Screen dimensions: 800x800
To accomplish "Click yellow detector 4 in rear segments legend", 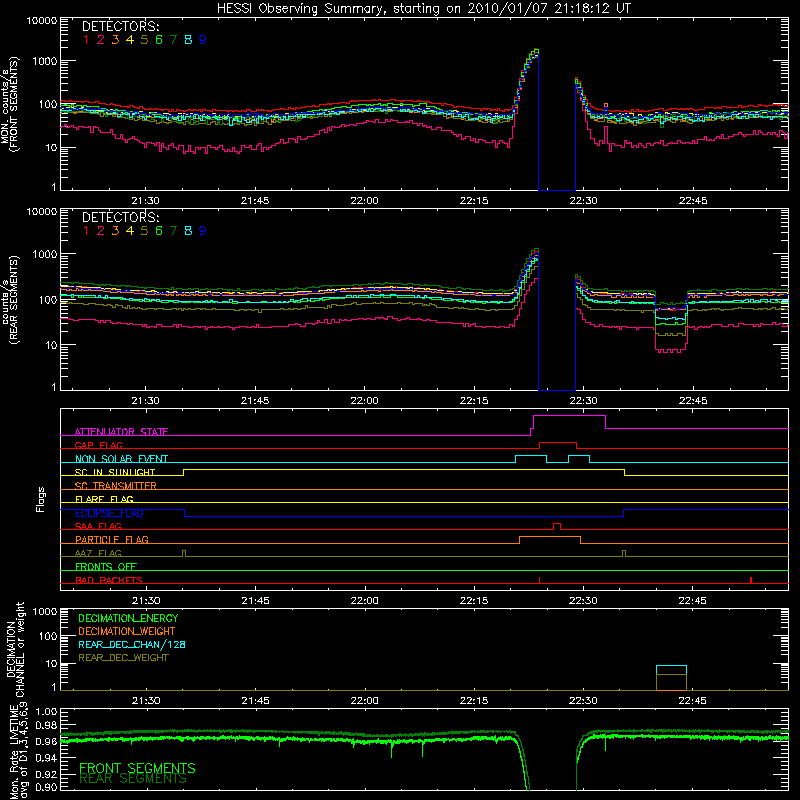I will (130, 231).
